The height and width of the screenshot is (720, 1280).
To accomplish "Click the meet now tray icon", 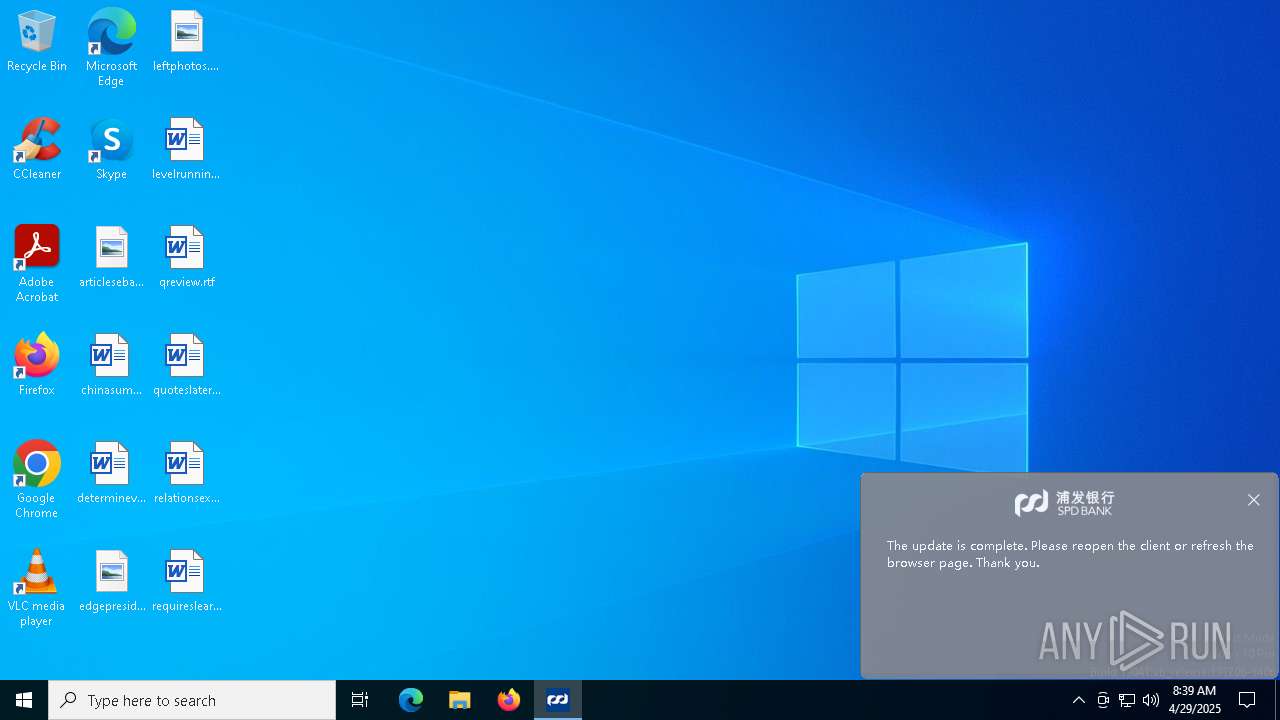I will point(1103,700).
